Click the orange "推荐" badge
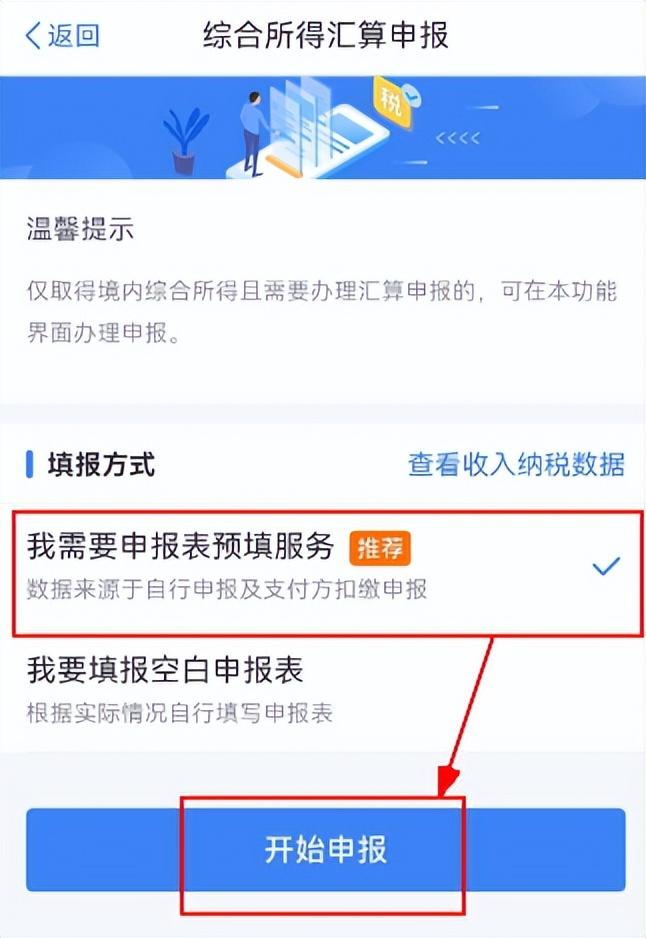This screenshot has height=938, width=646. click(380, 548)
